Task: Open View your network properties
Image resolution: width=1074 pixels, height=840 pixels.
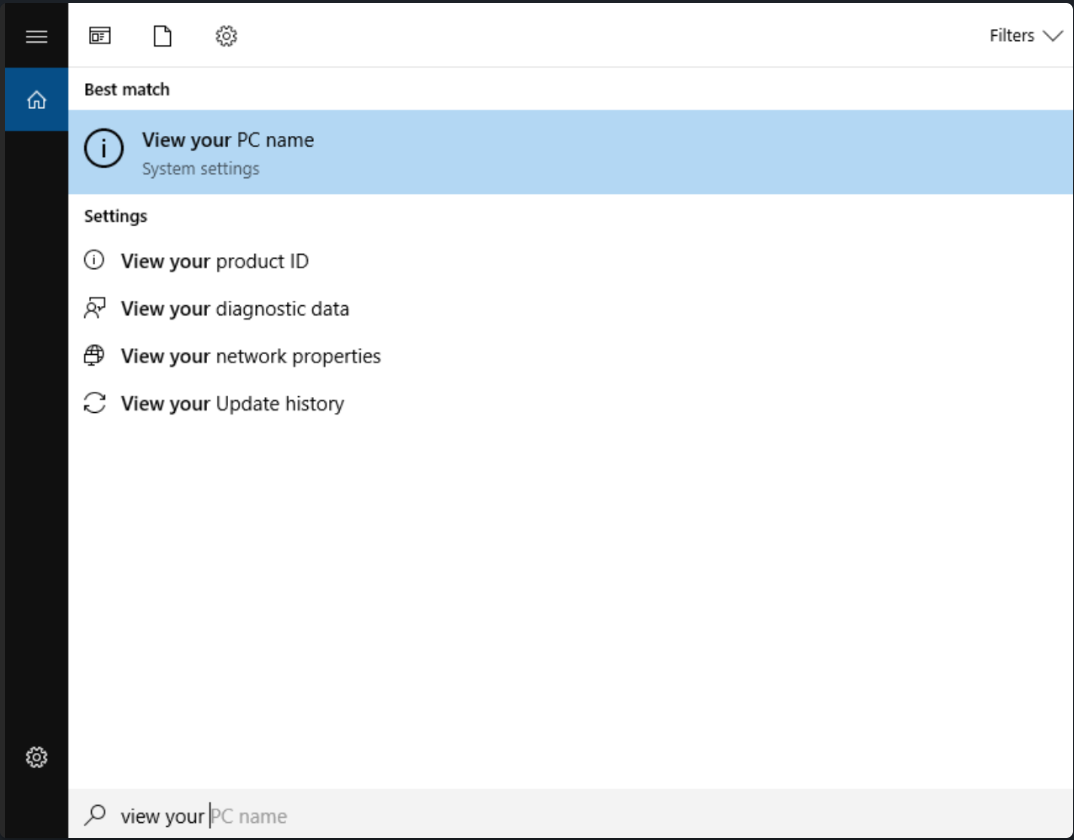Action: 251,356
